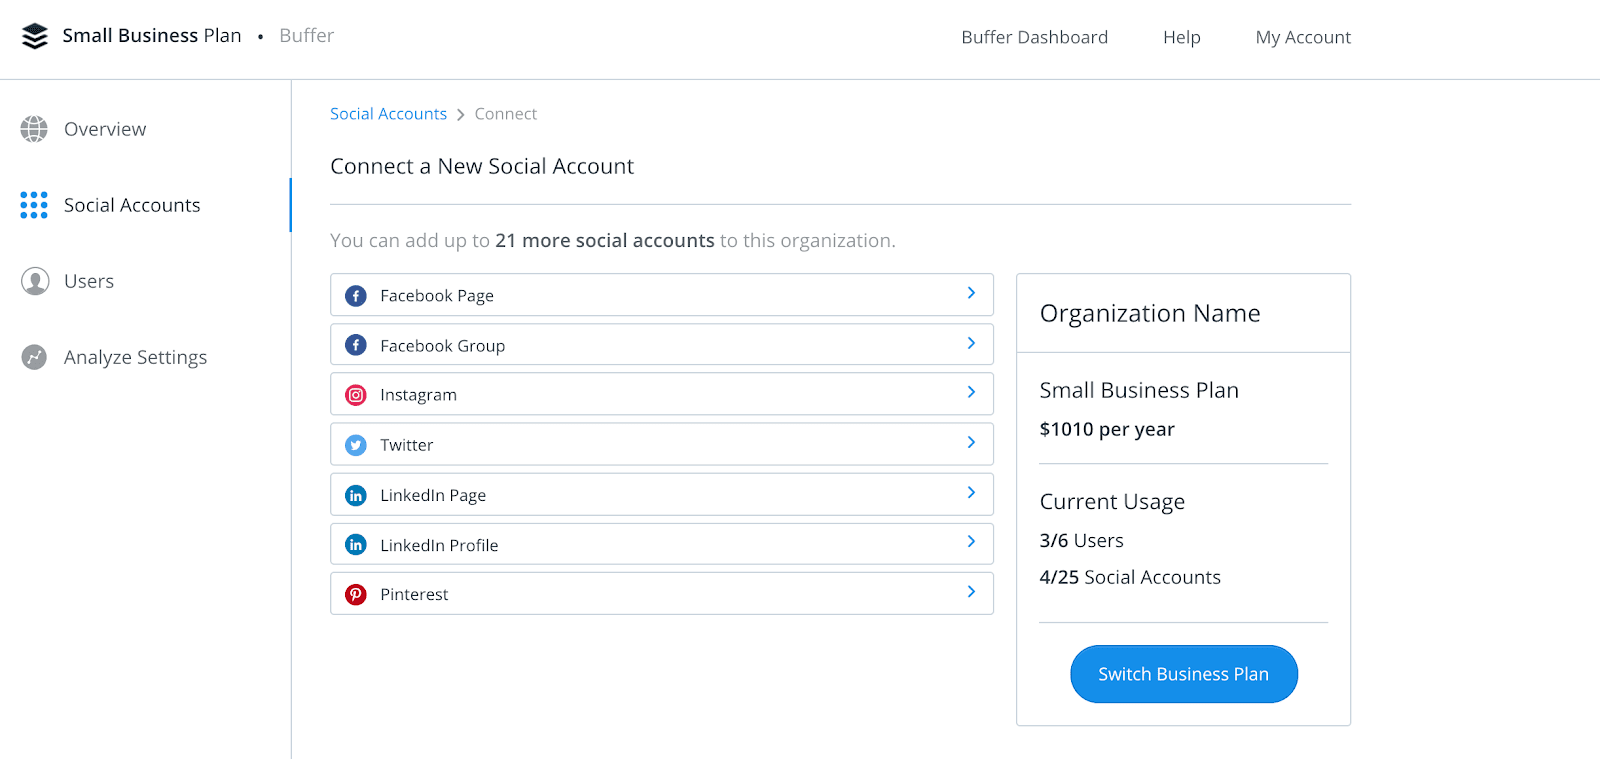
Task: Open Instagram row arrow
Action: [x=971, y=392]
